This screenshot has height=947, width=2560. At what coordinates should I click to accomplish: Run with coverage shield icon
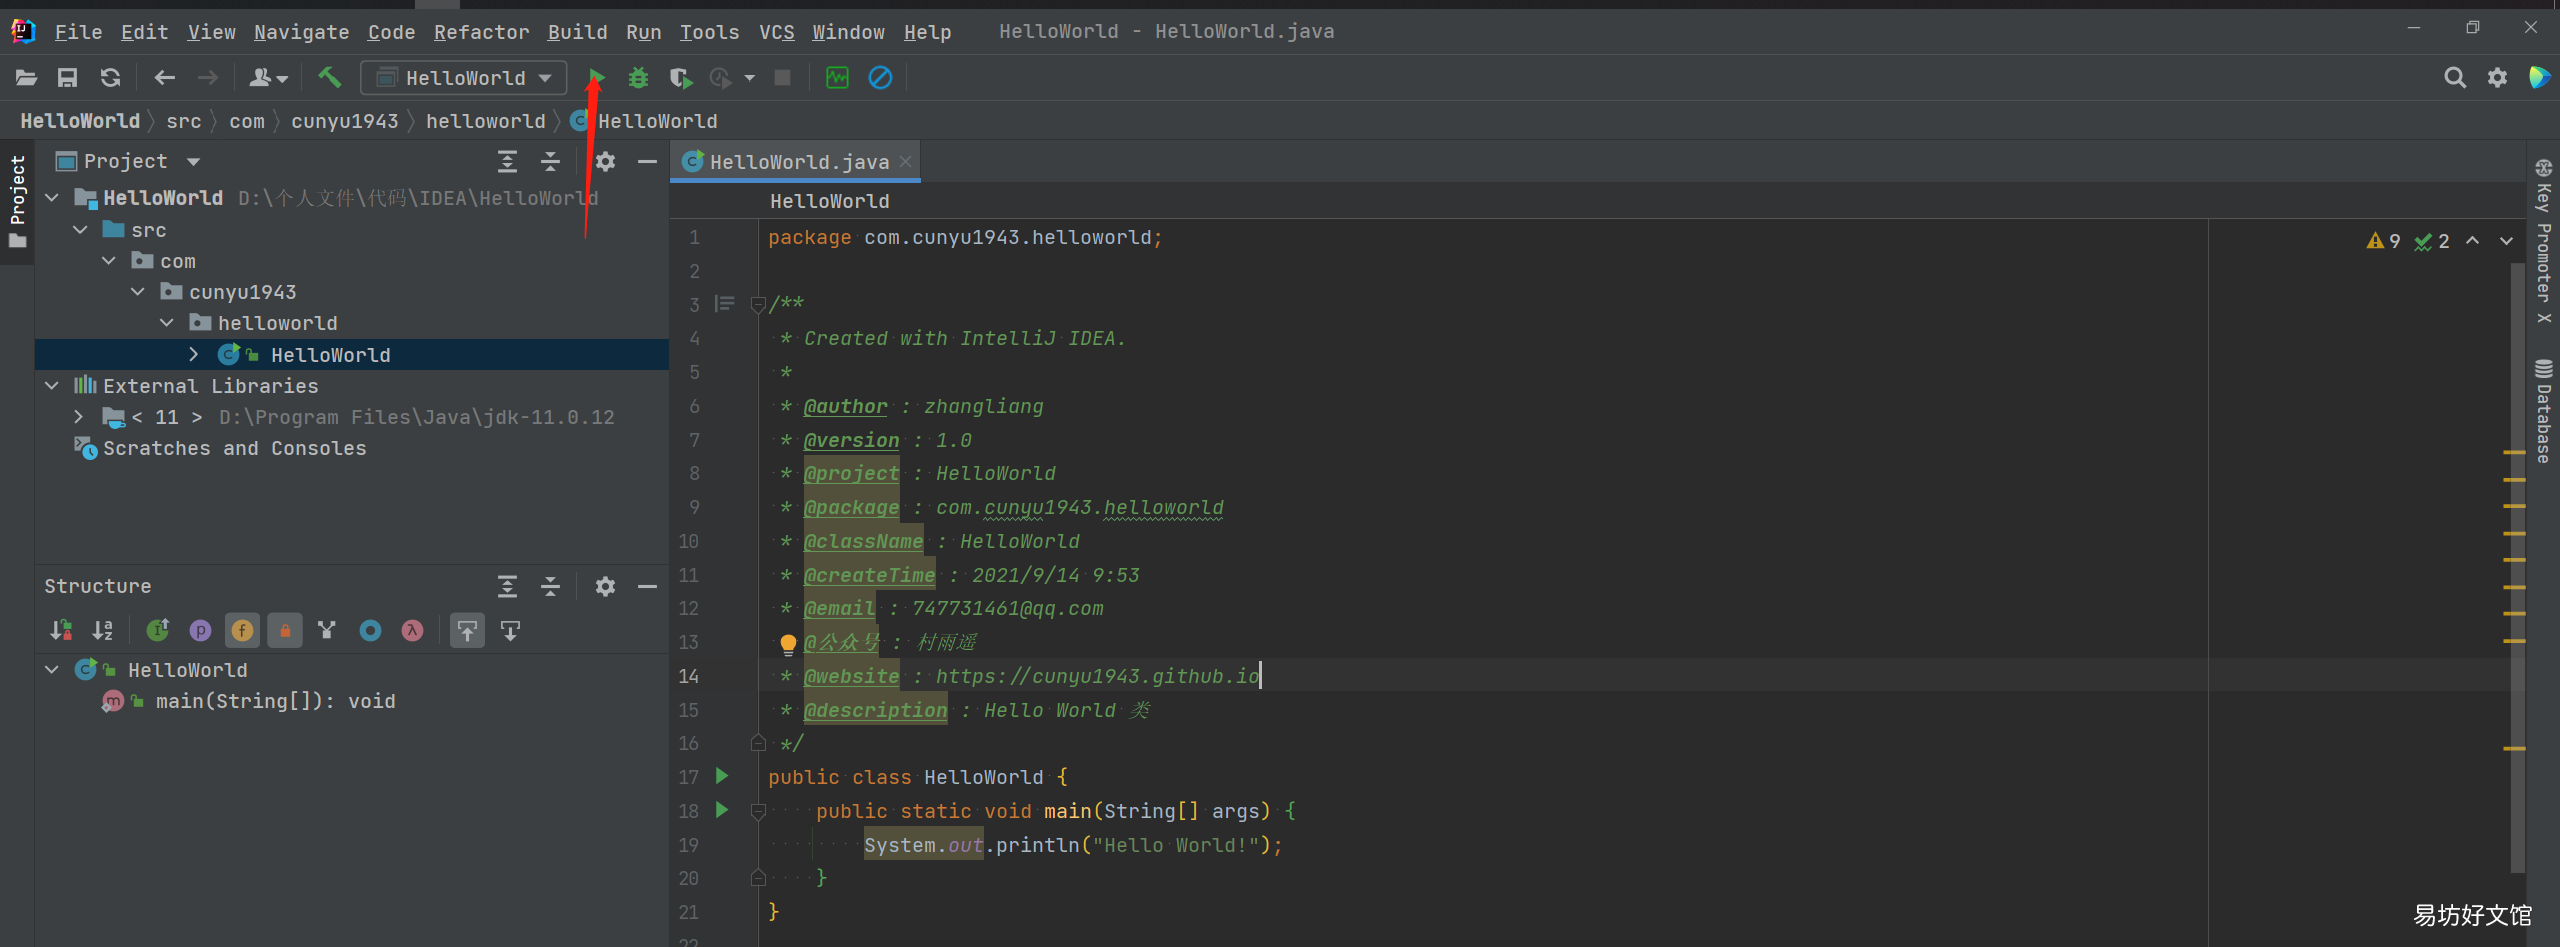pos(681,78)
